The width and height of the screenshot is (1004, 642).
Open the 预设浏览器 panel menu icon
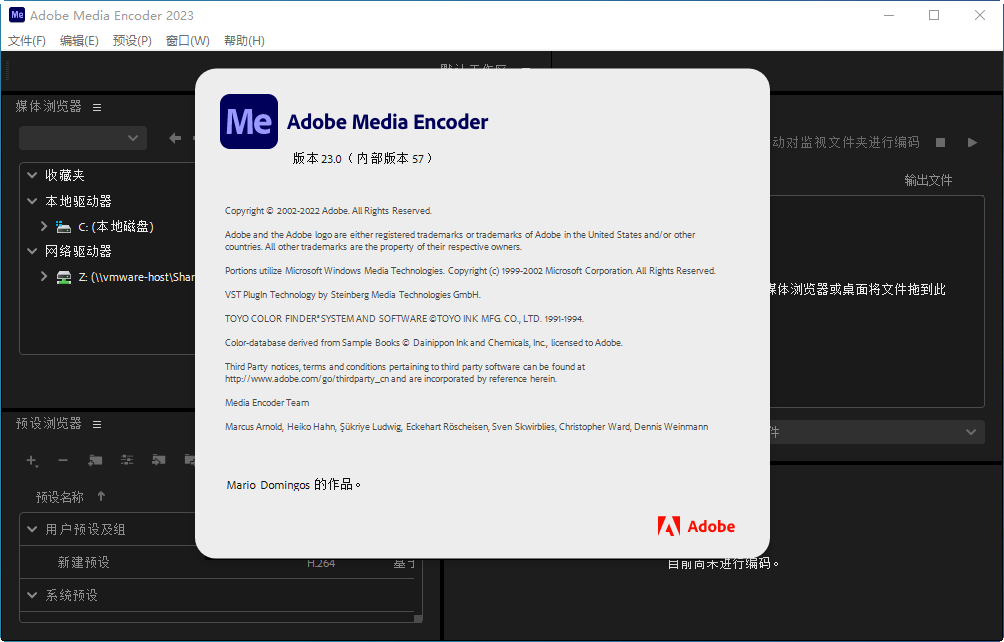[x=96, y=423]
